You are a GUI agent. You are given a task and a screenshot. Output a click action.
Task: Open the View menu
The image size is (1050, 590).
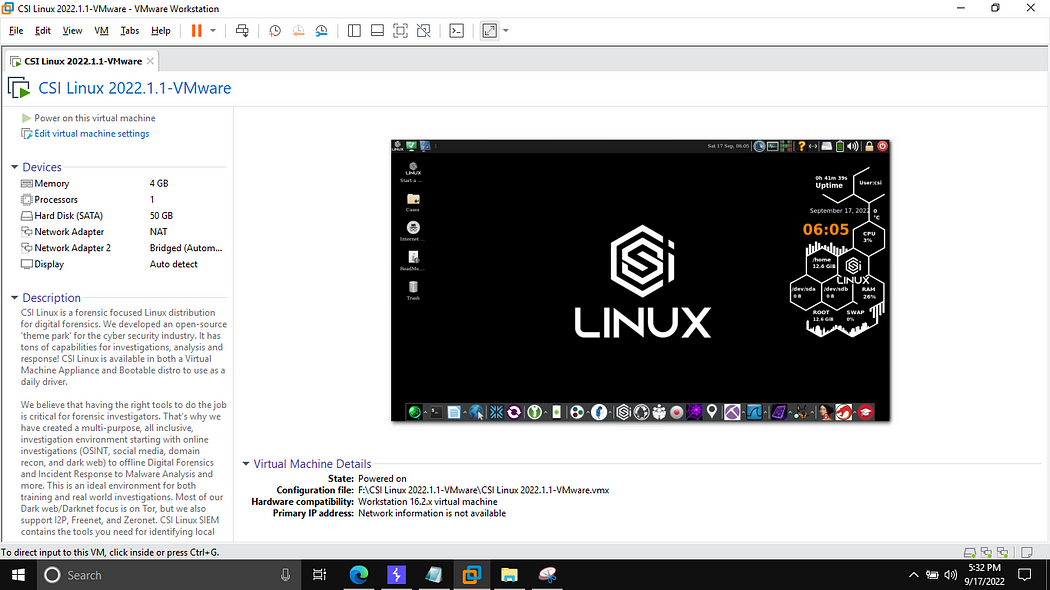72,31
